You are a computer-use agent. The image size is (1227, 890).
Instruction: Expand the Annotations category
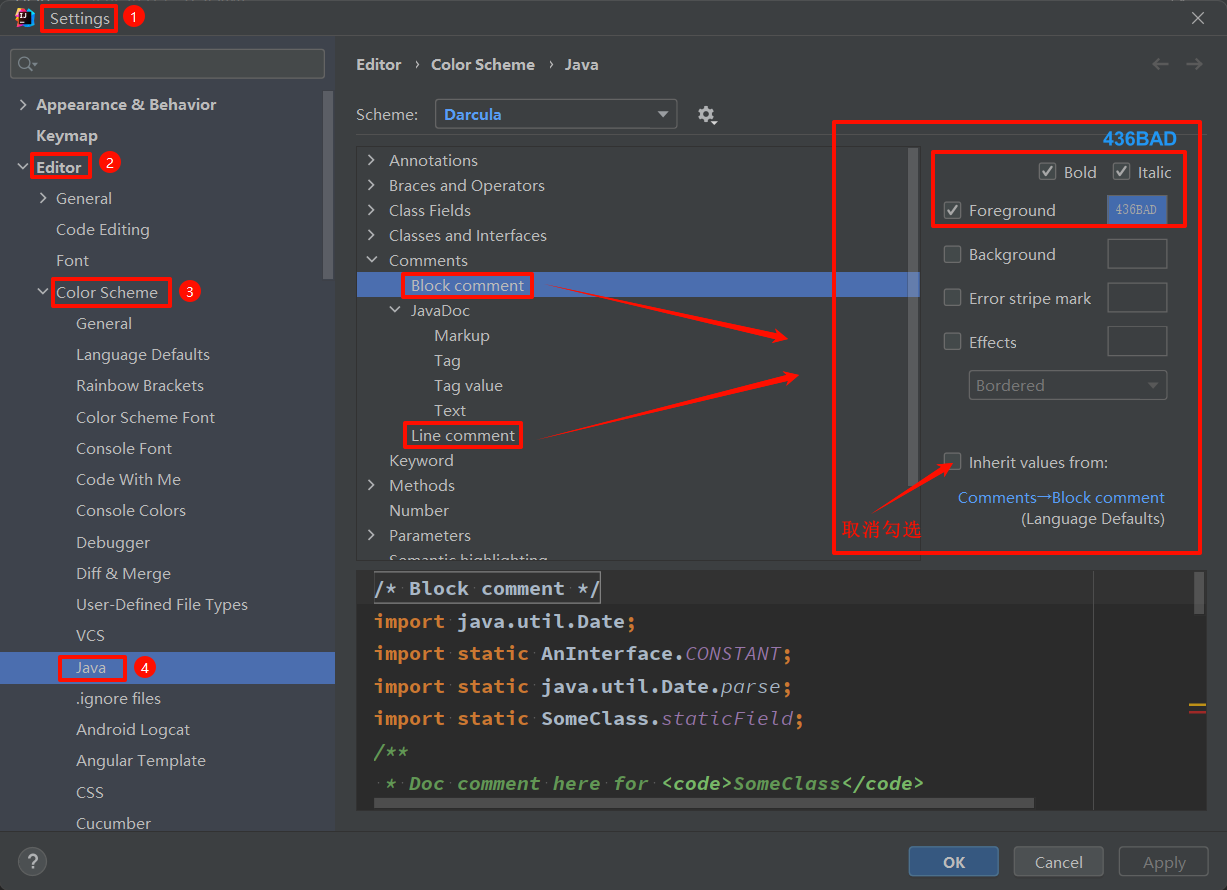click(372, 160)
